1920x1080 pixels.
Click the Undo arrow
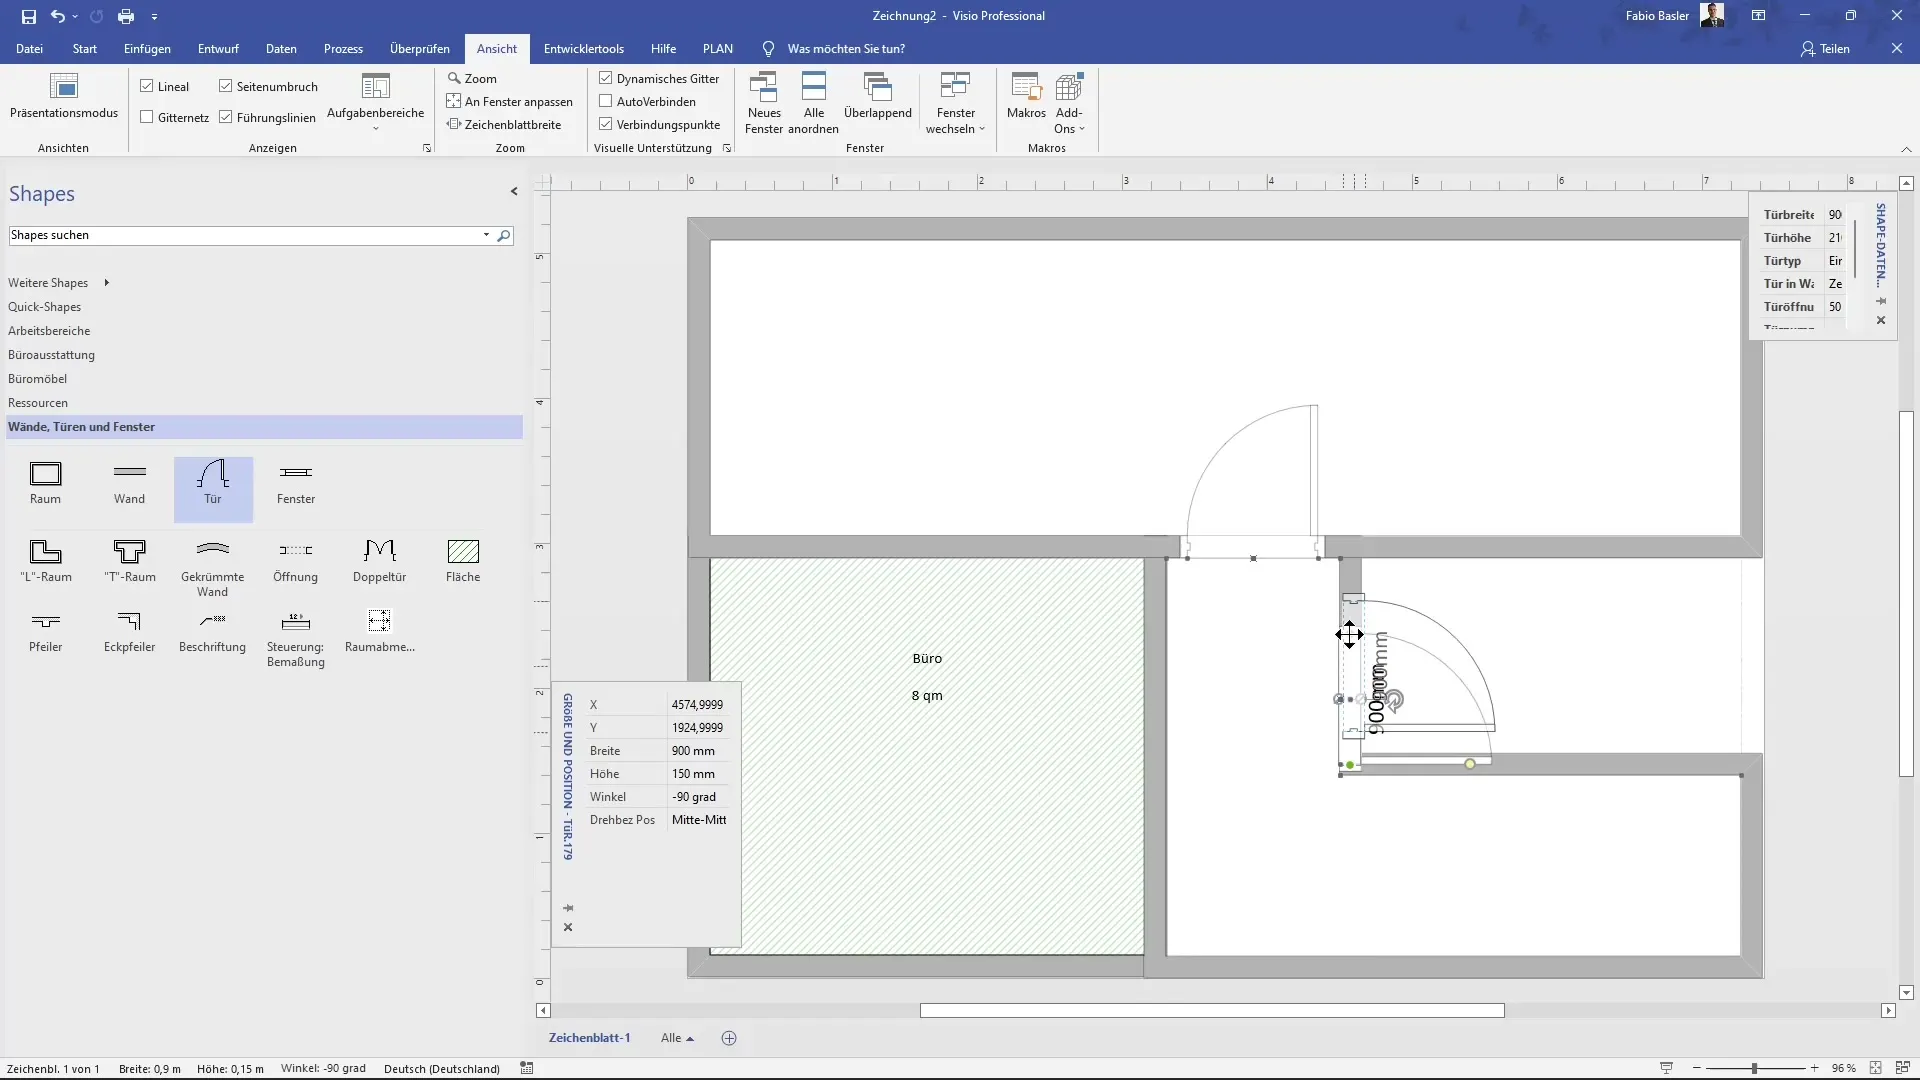point(58,16)
